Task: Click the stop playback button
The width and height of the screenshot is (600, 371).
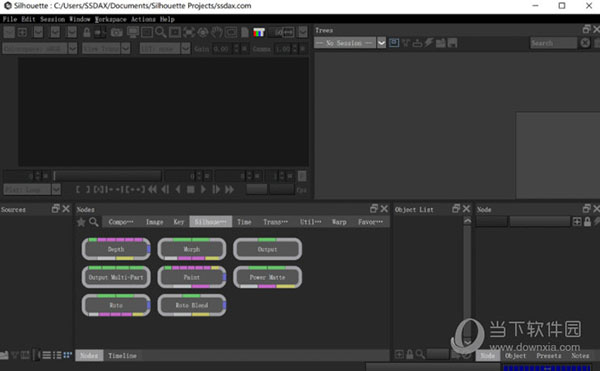Action: (x=191, y=189)
